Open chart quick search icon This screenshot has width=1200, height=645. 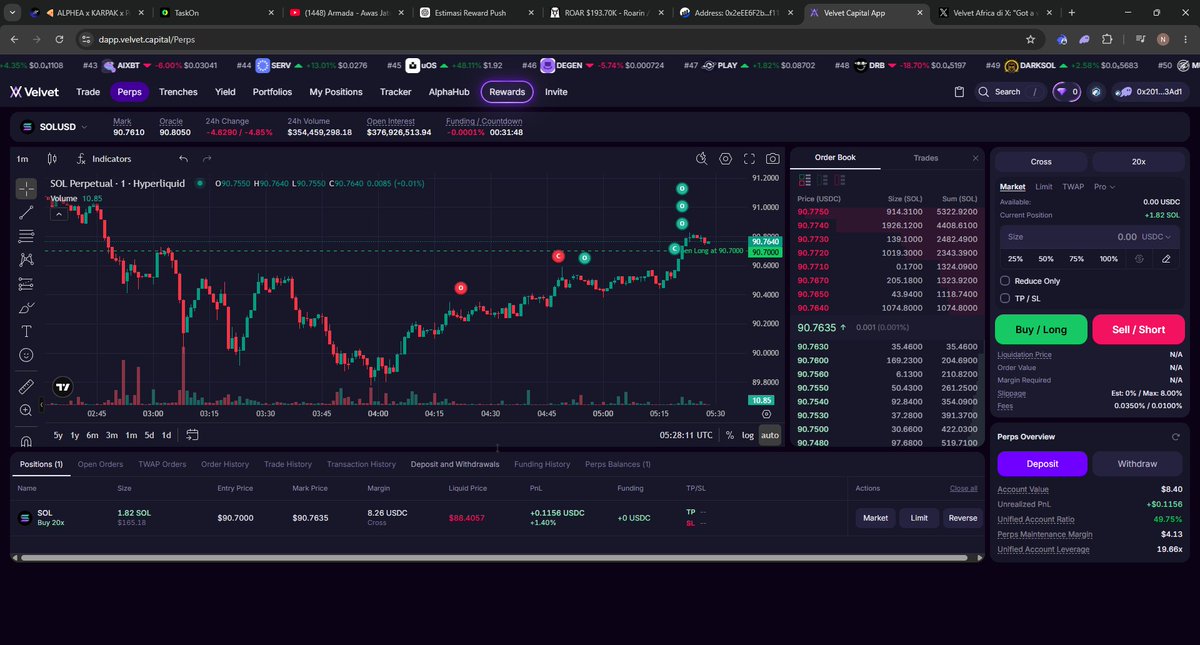point(702,159)
